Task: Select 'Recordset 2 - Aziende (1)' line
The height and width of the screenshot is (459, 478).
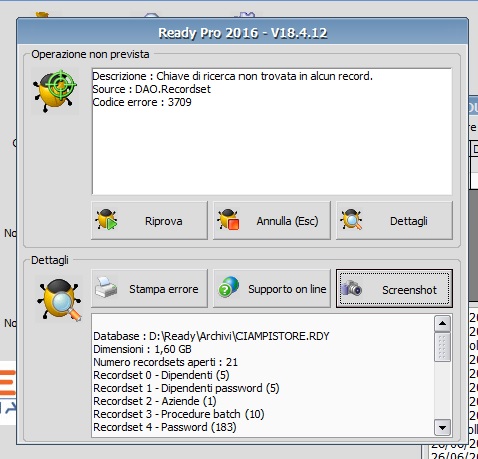Action: 155,401
